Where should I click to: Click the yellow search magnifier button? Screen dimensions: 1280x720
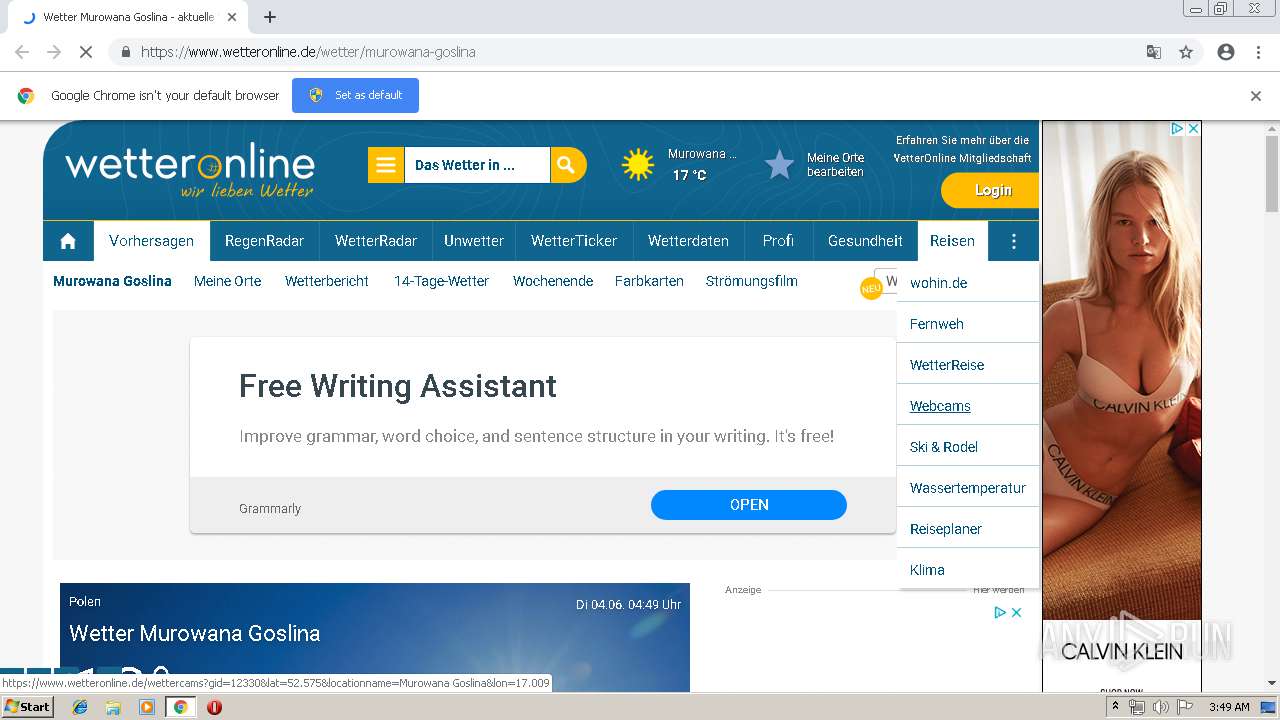(567, 165)
